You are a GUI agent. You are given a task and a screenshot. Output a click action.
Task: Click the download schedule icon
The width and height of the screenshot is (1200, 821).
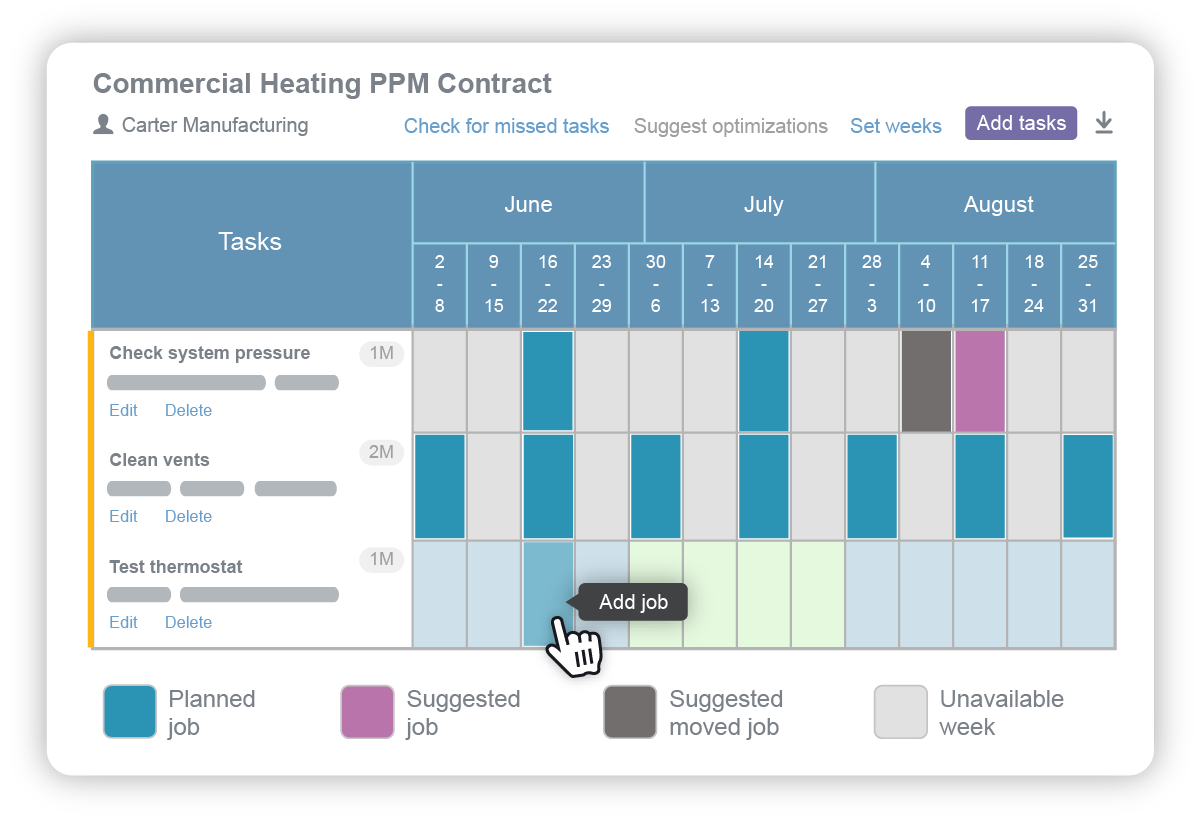1103,122
